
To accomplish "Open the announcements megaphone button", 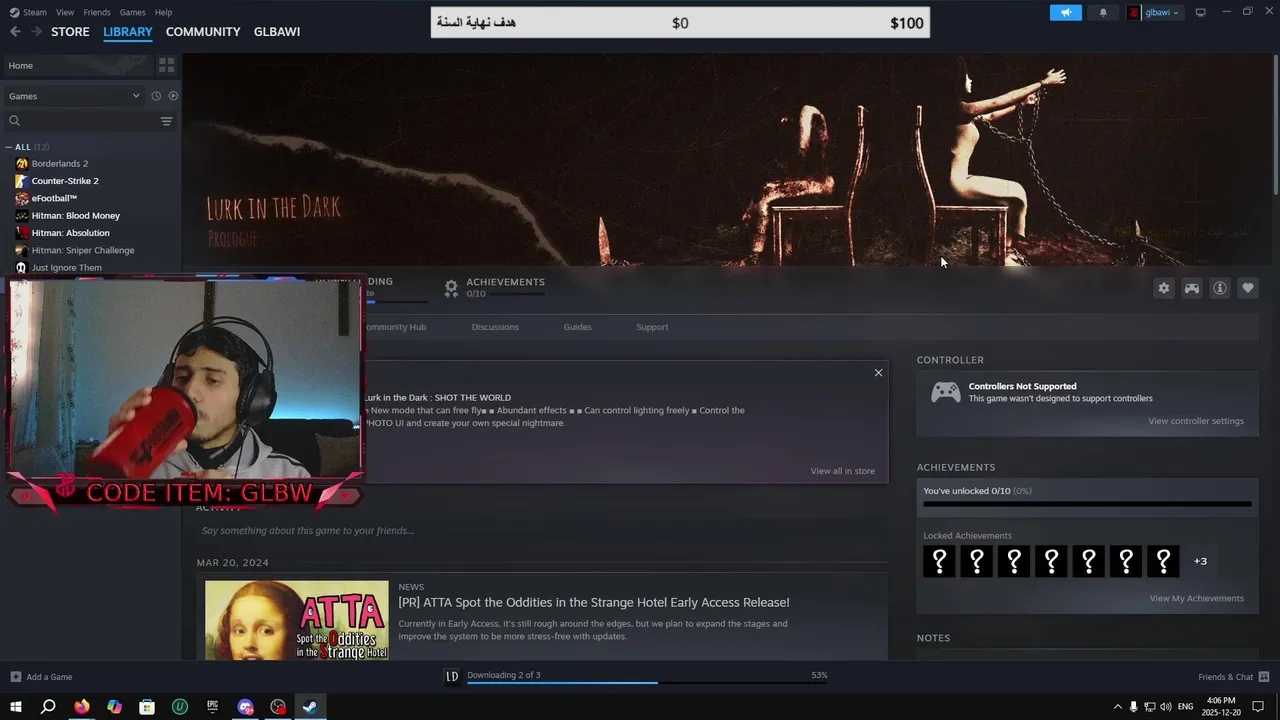I will point(1066,12).
